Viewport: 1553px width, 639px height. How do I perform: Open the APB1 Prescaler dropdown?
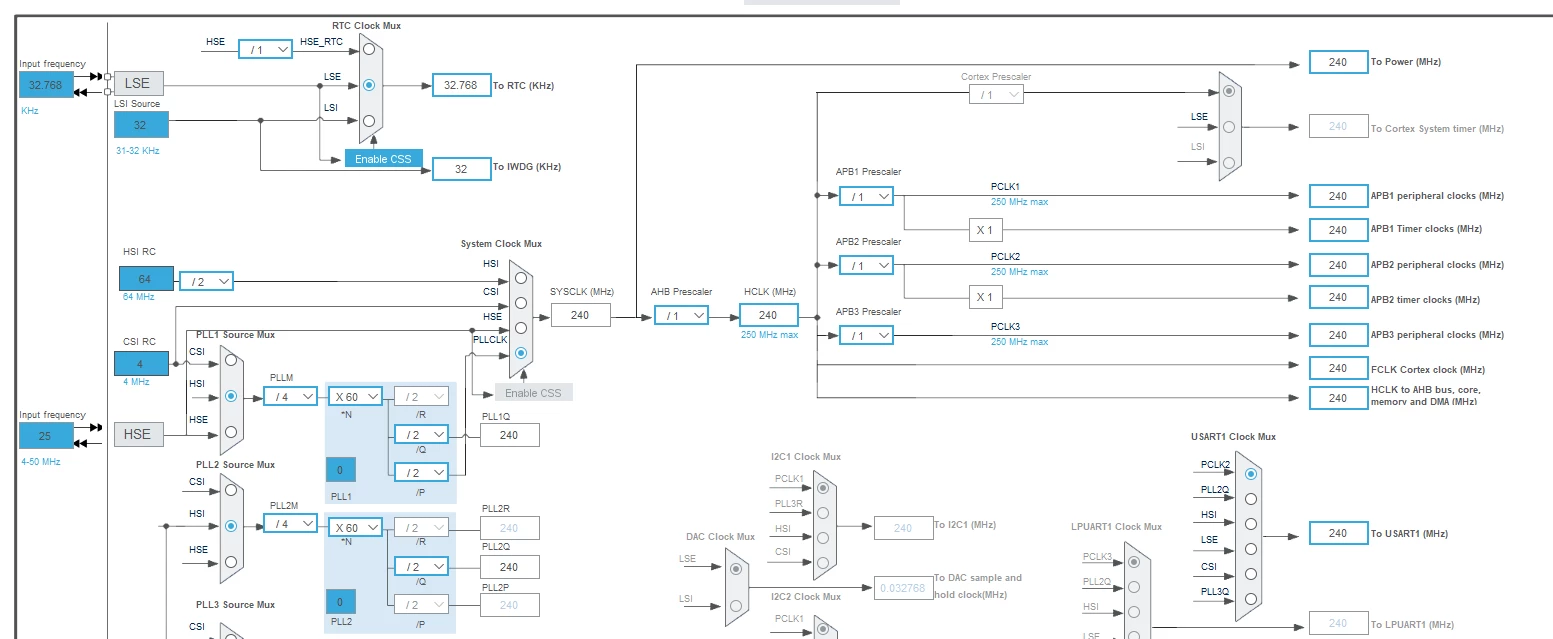(866, 196)
